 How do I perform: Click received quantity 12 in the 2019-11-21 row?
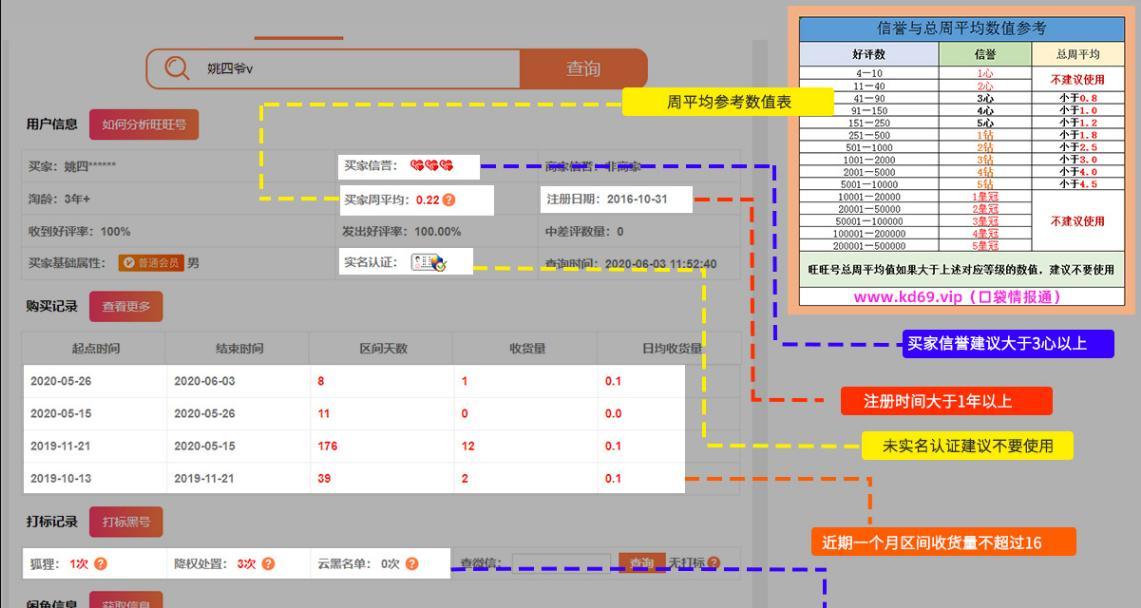(468, 446)
